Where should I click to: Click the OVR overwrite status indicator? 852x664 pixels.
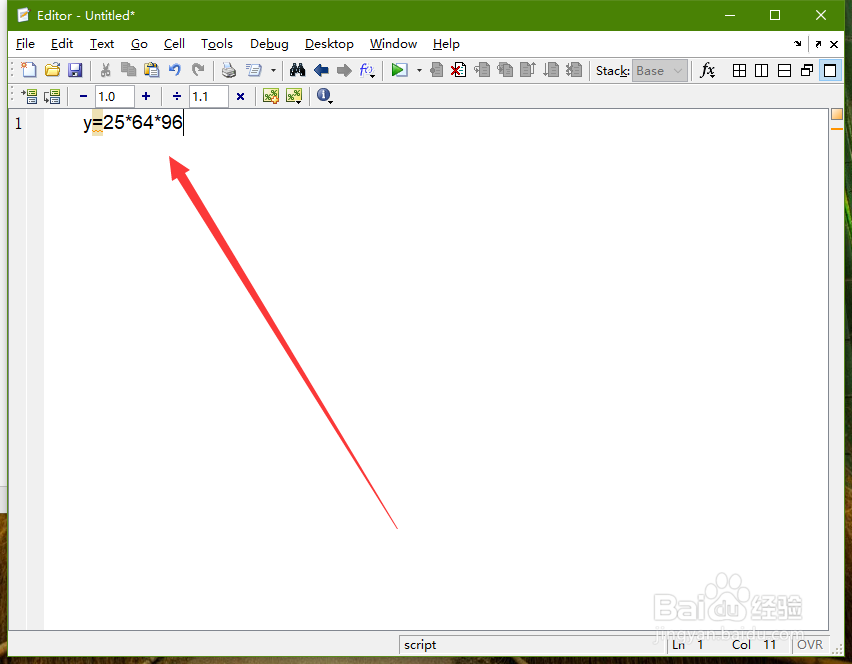tap(810, 644)
